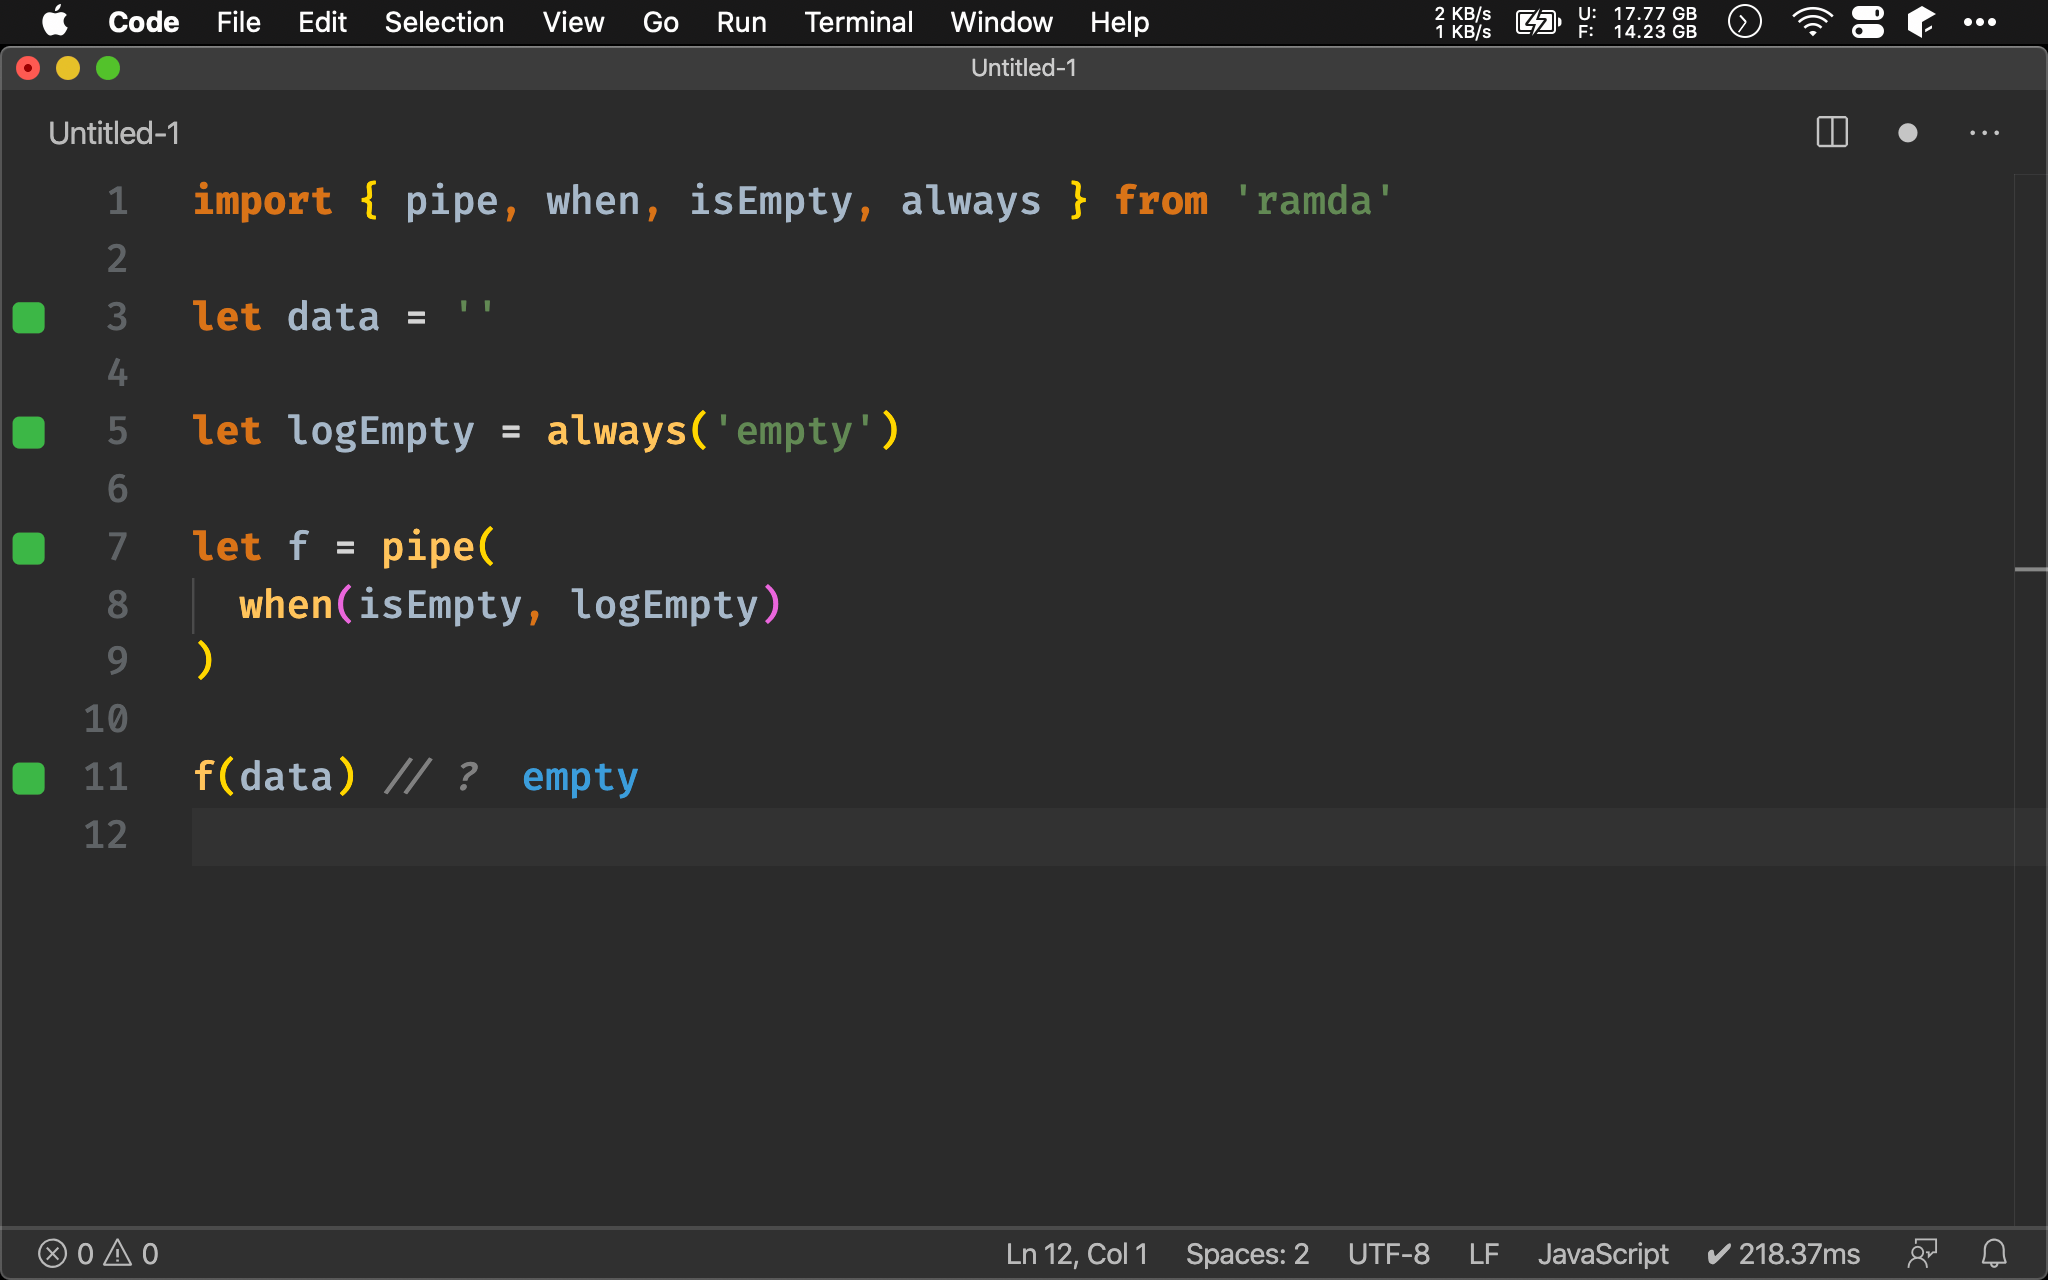Click the logEmpty variable on line 5
The image size is (2048, 1280).
pyautogui.click(x=380, y=432)
